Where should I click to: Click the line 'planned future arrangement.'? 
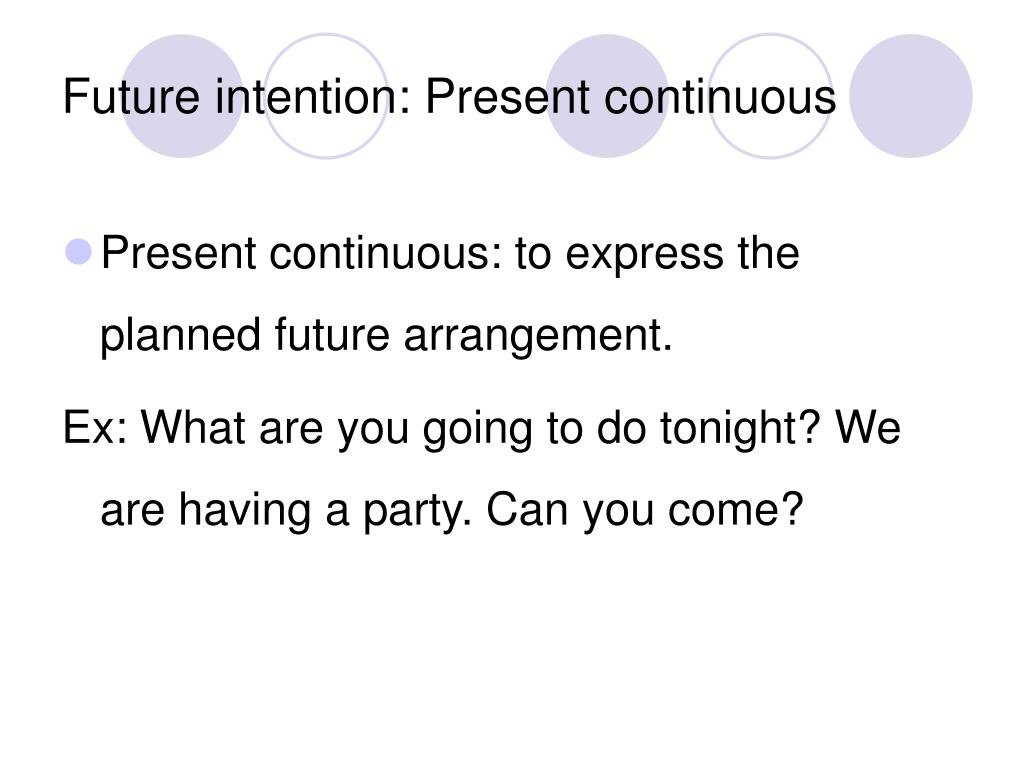386,337
